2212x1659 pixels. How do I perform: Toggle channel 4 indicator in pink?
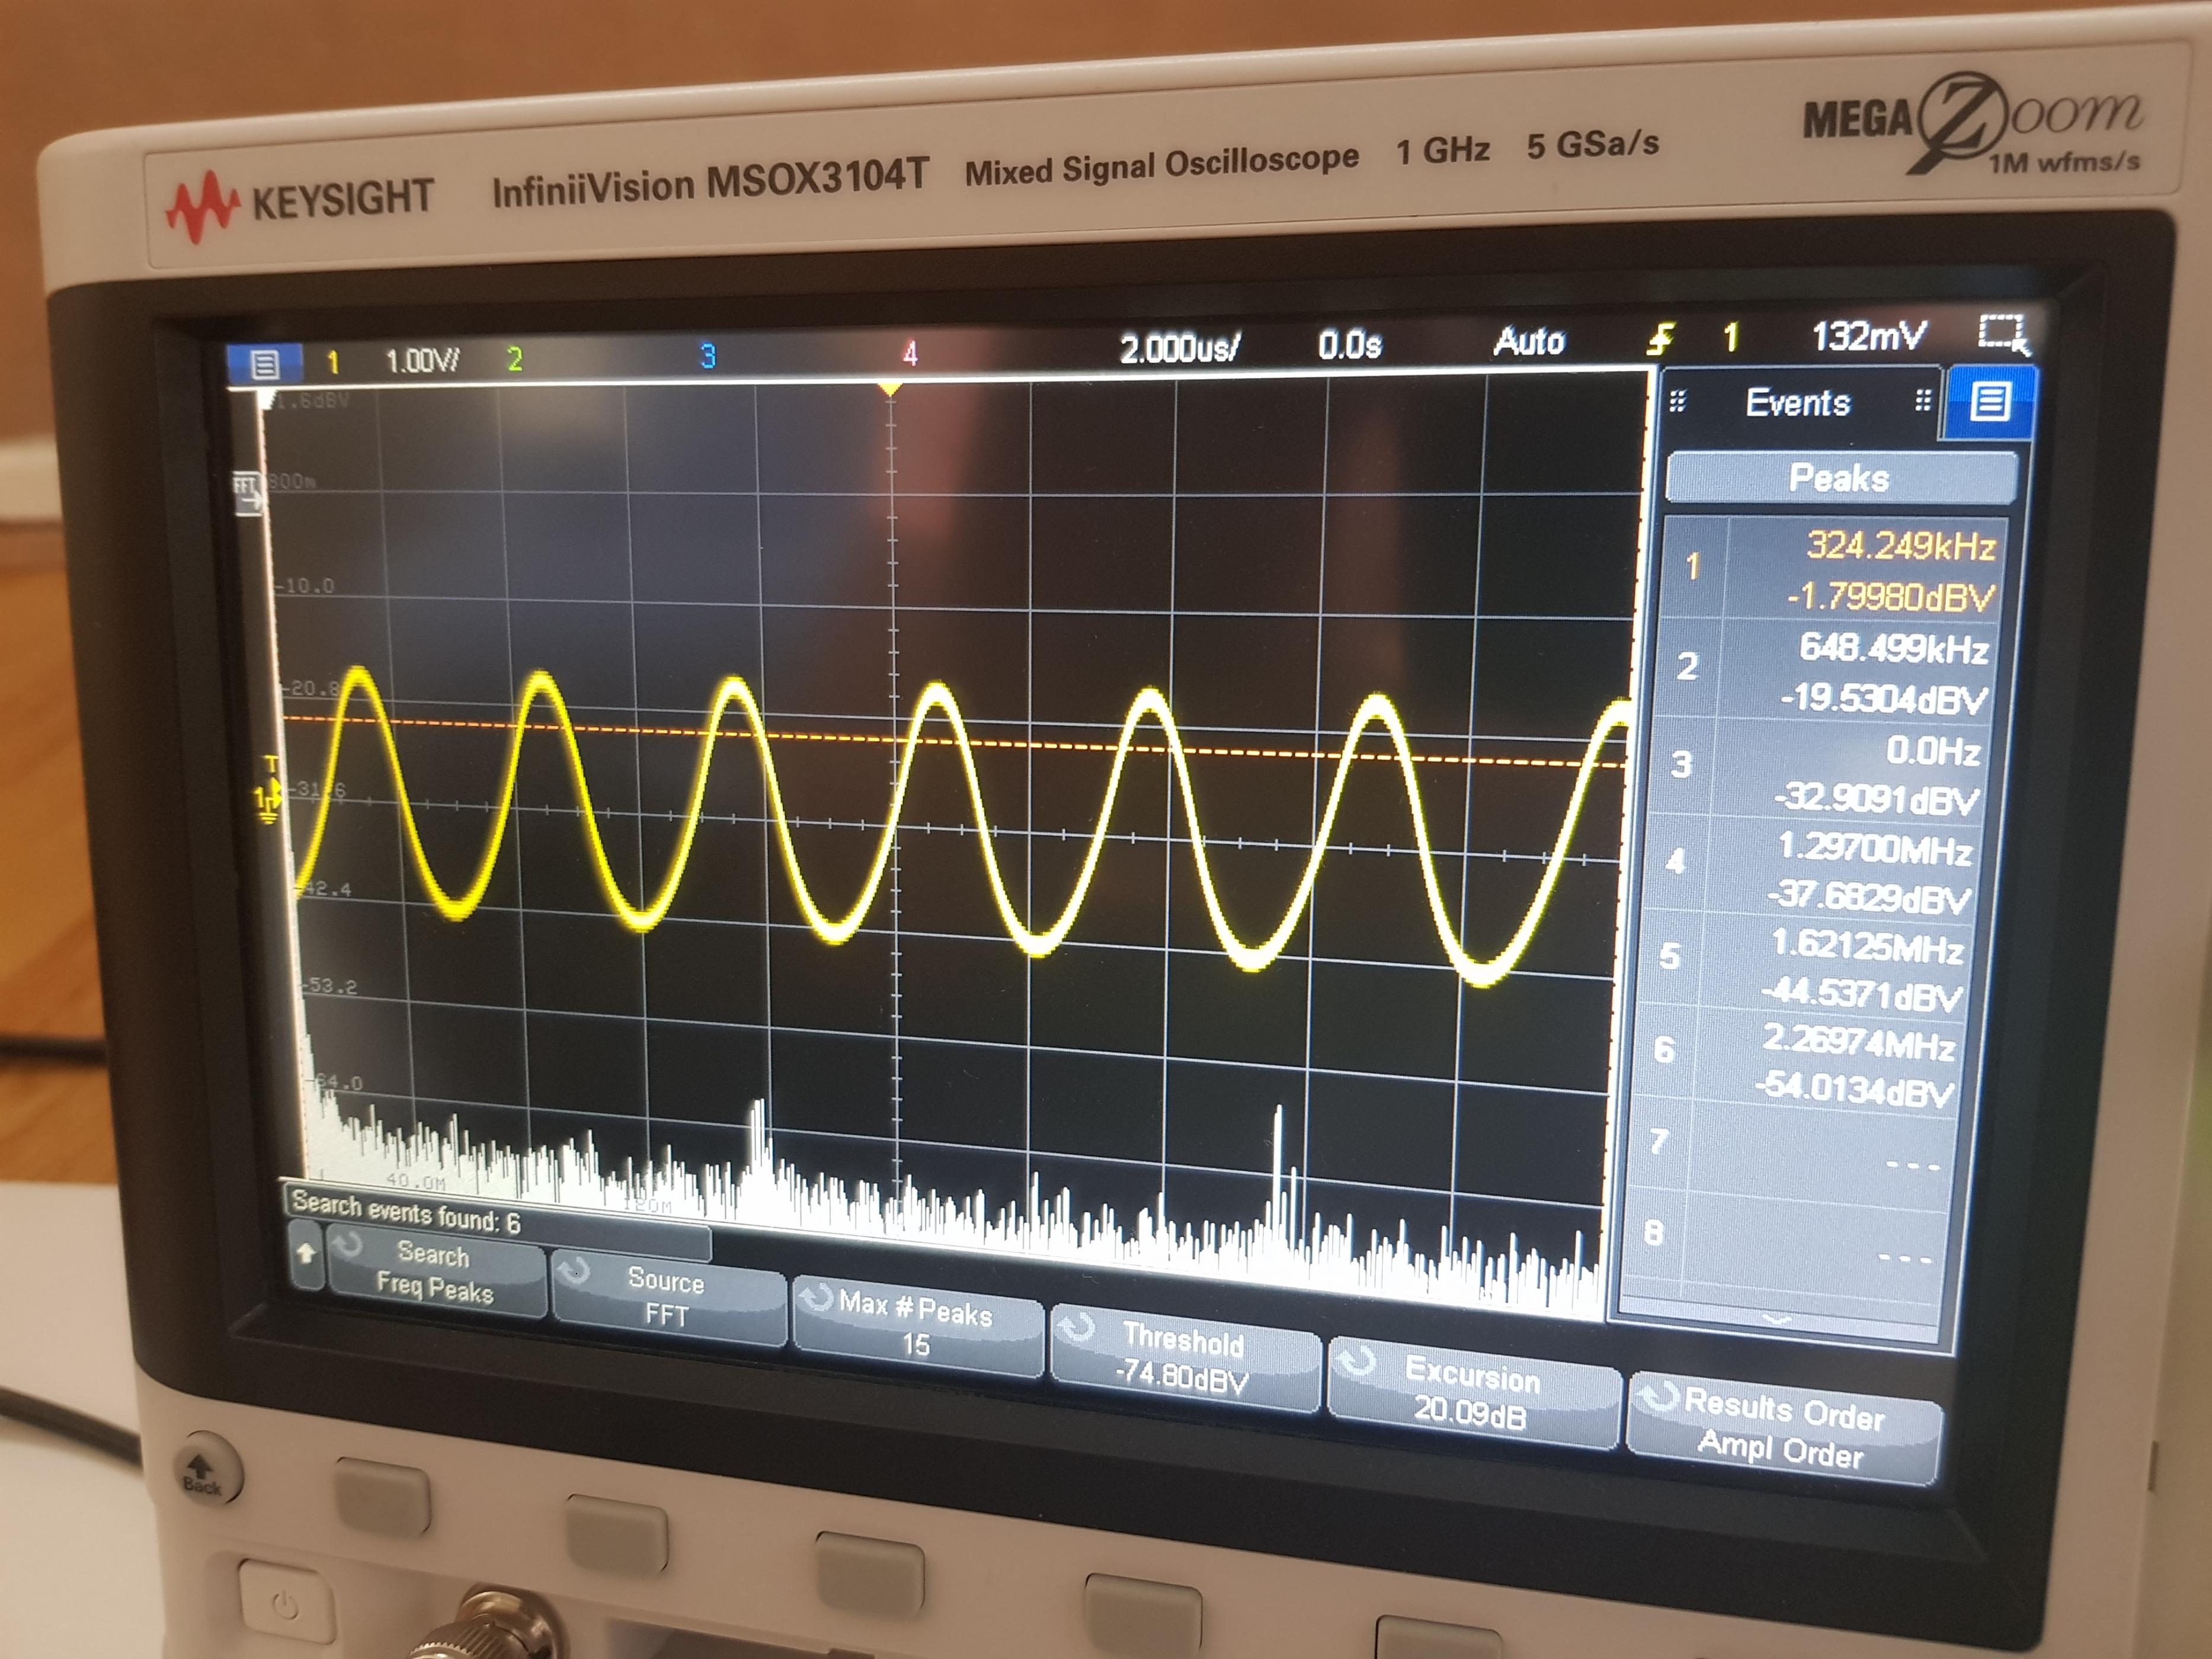(x=910, y=352)
